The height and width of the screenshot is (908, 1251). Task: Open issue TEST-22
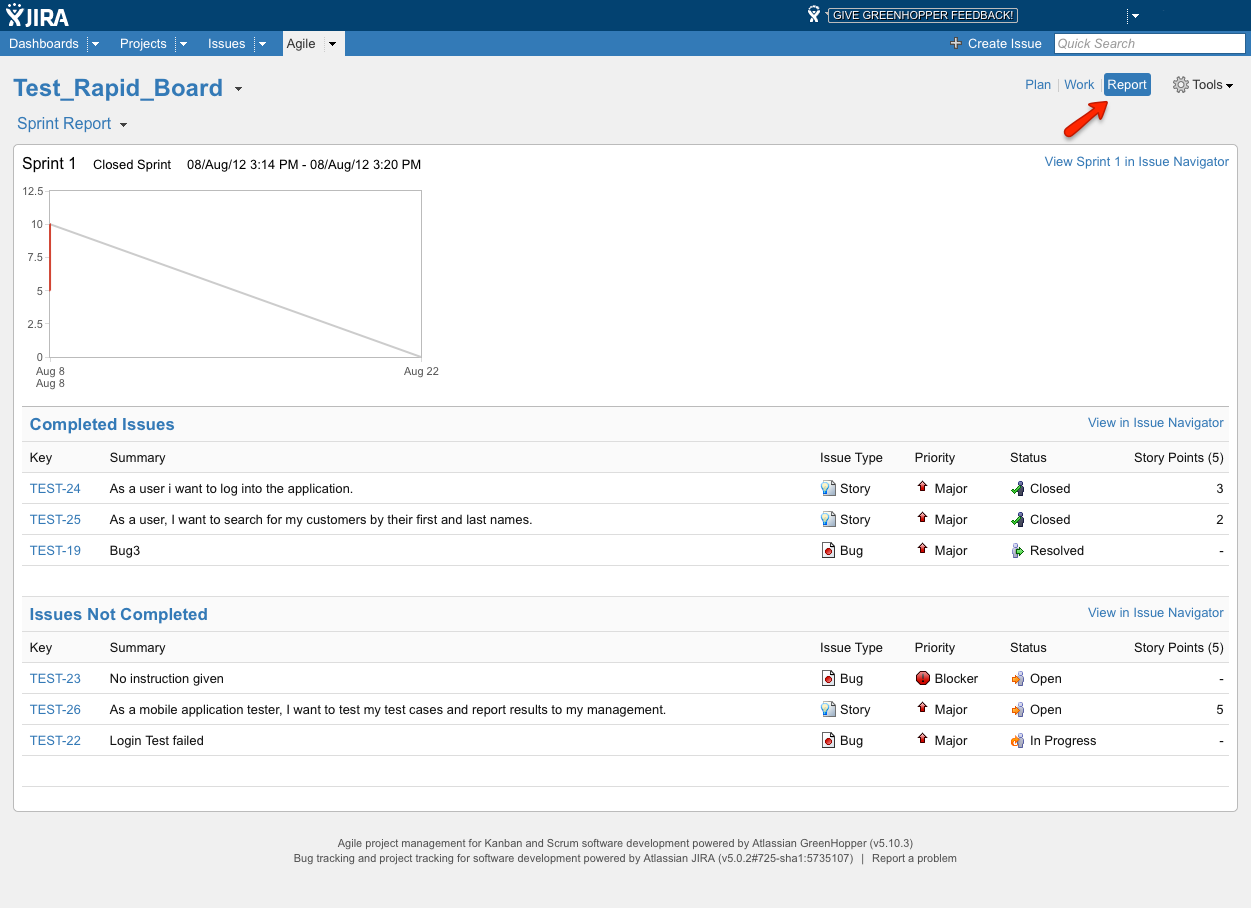pyautogui.click(x=55, y=741)
